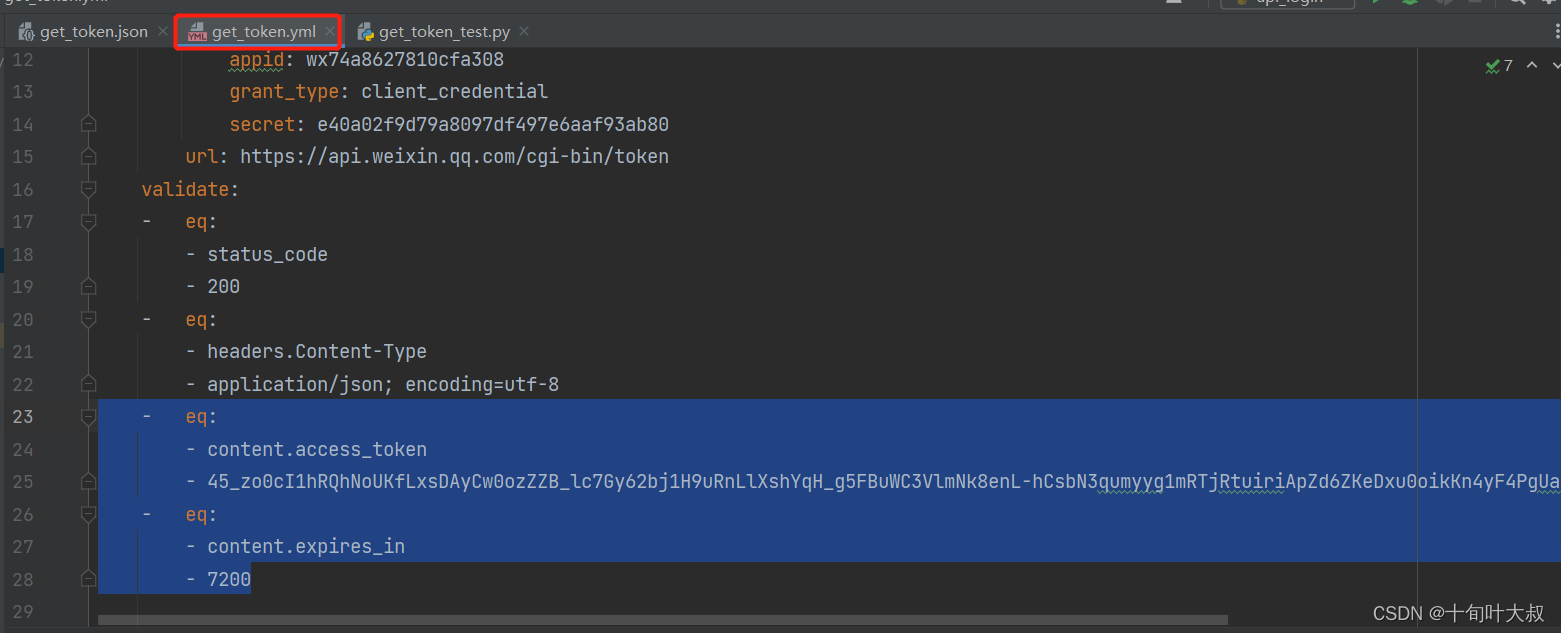
Task: Click the fold end marker on line 19
Action: pyautogui.click(x=88, y=287)
